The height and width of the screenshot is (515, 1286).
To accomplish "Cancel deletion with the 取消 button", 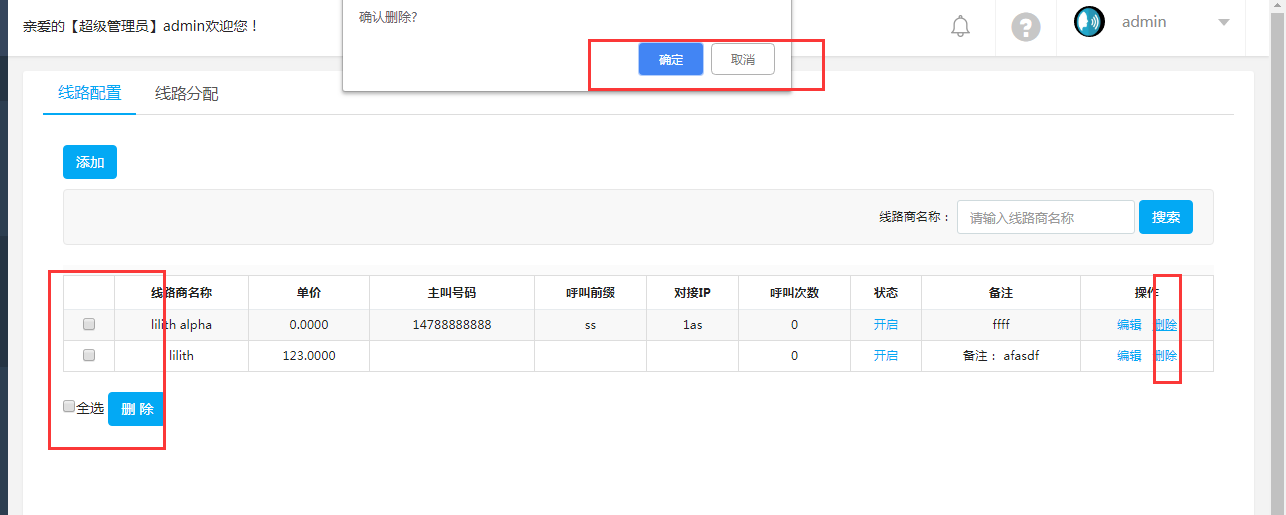I will click(x=743, y=60).
